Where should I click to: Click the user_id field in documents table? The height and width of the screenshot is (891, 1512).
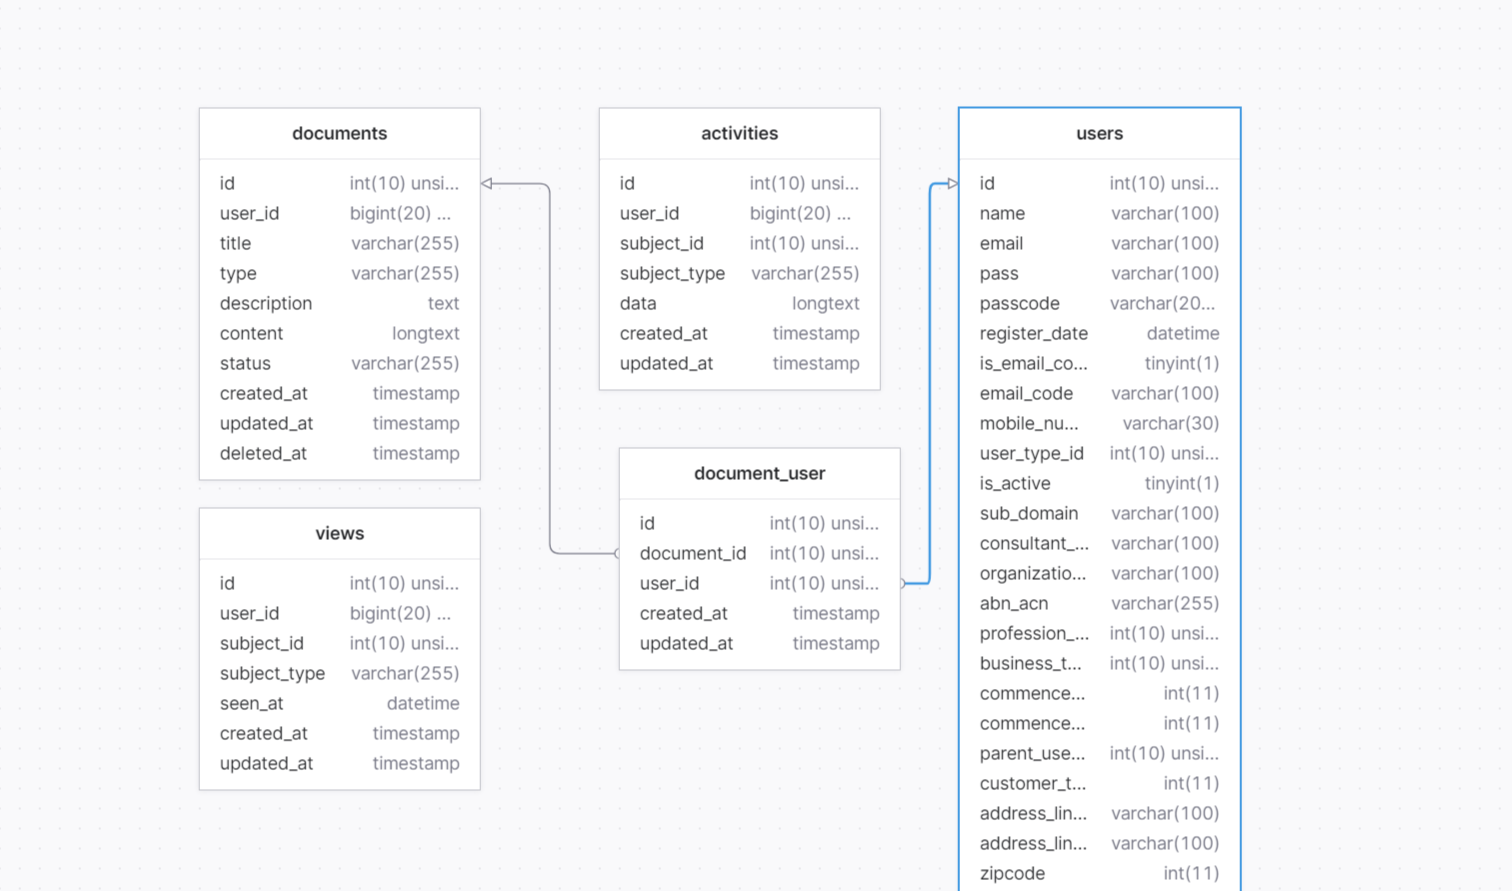[248, 213]
